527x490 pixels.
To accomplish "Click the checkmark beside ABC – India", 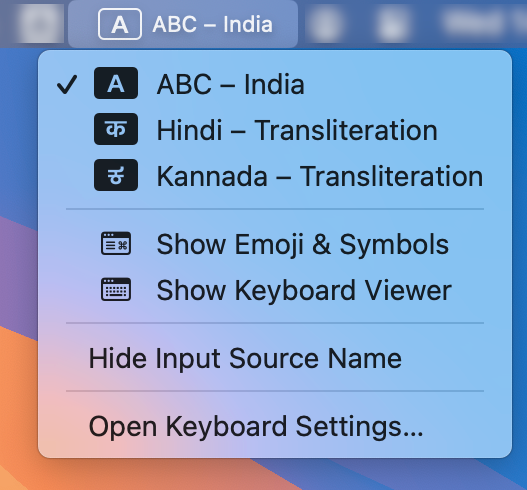I will pos(67,84).
